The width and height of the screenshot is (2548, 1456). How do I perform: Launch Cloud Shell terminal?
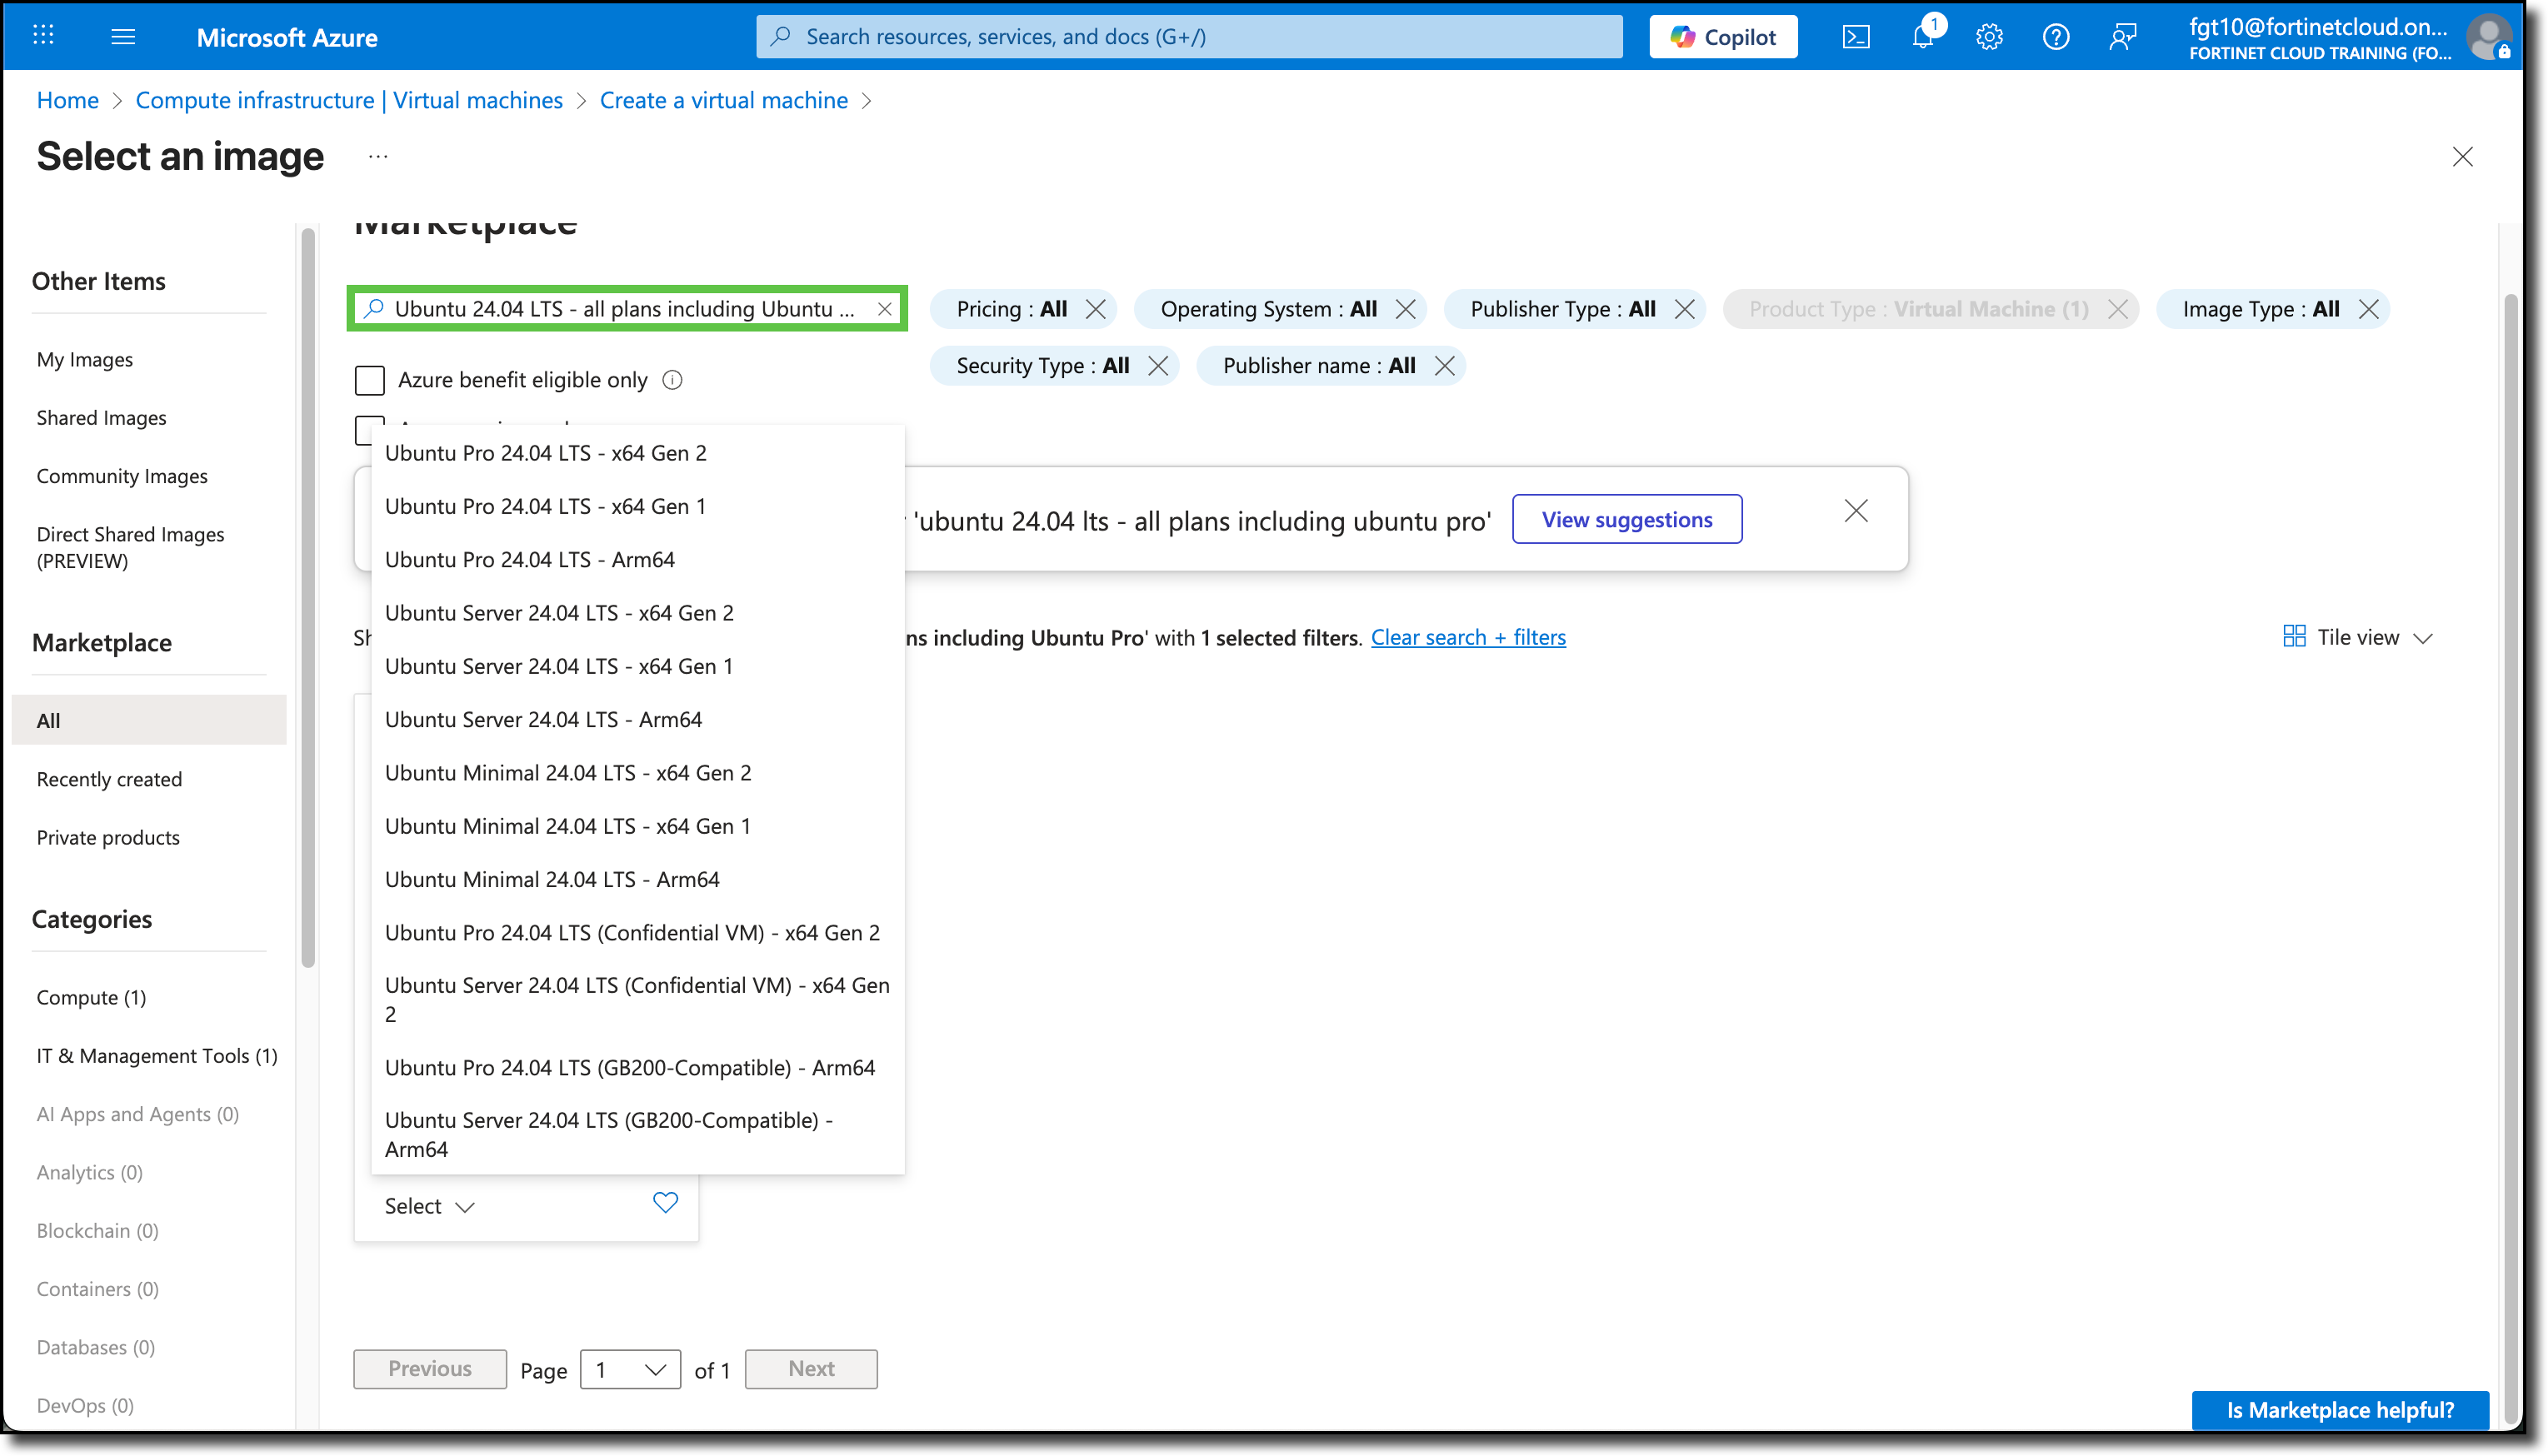point(1857,36)
